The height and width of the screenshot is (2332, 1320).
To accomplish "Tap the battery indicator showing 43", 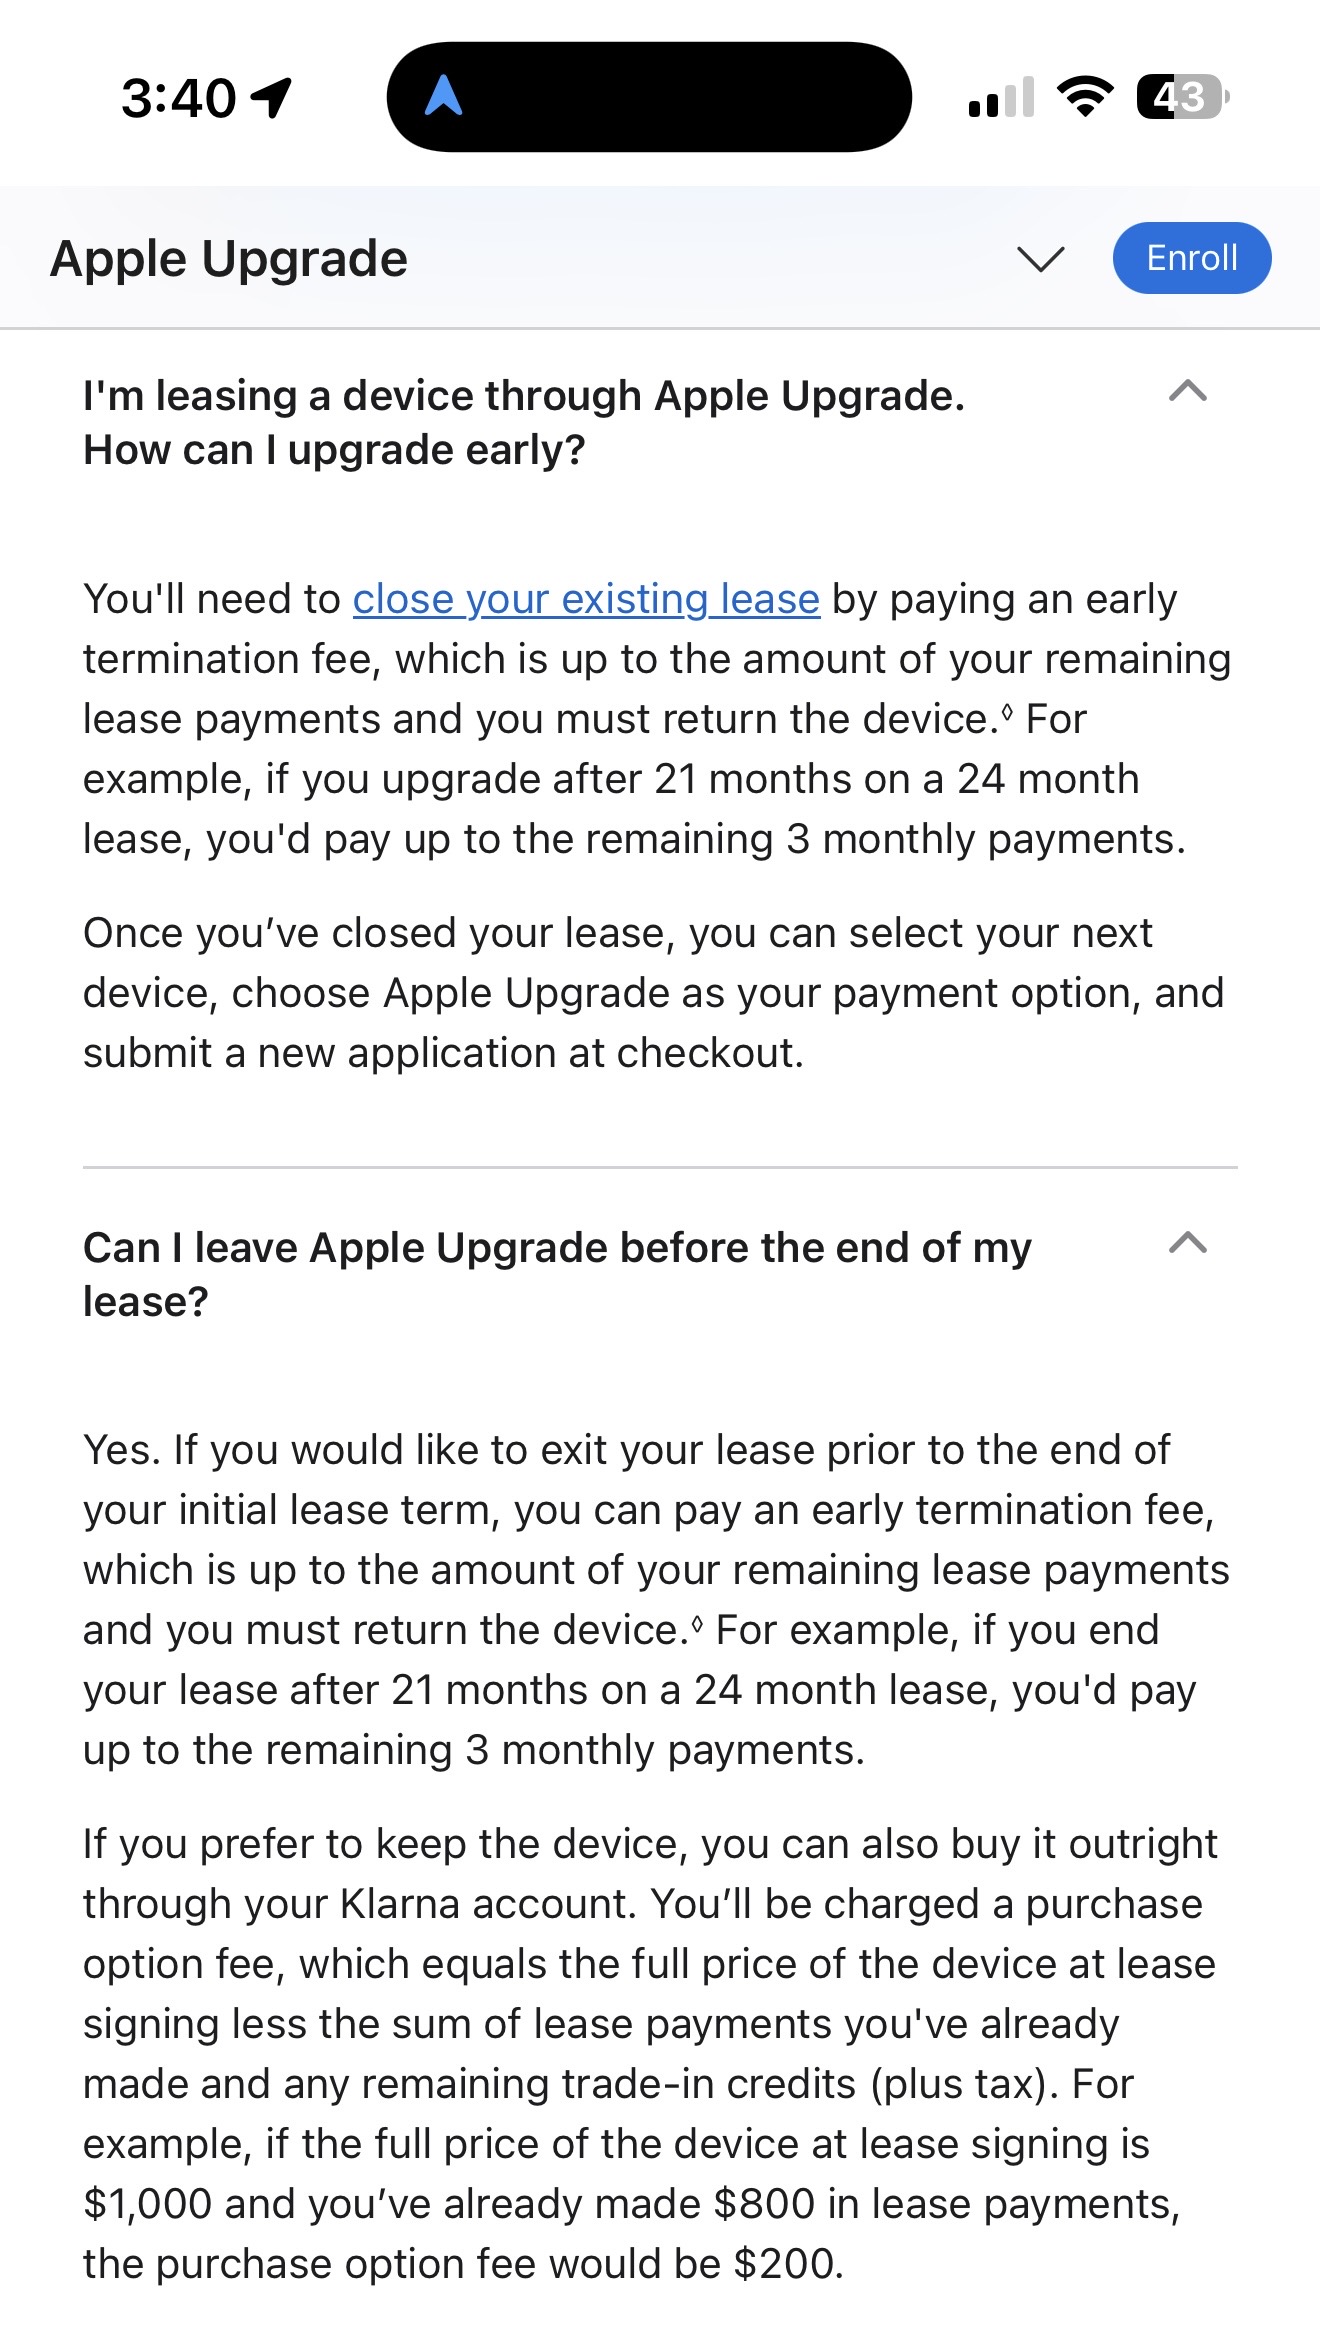I will point(1182,97).
